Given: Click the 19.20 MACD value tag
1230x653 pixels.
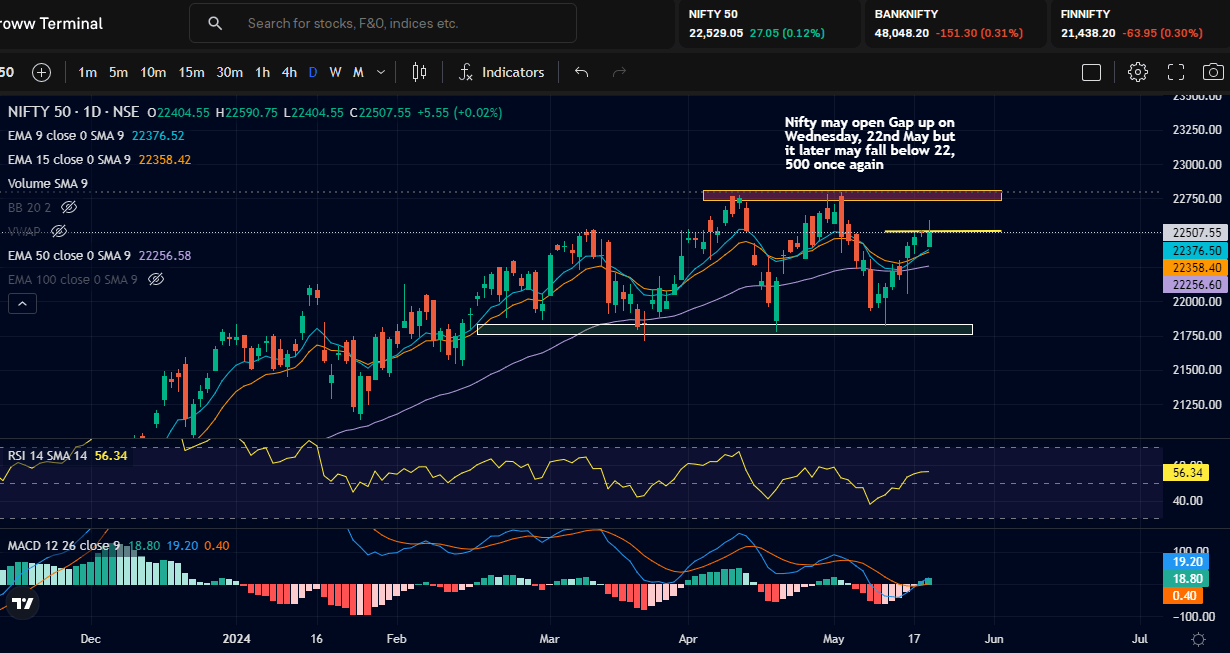Looking at the screenshot, I should point(1187,562).
